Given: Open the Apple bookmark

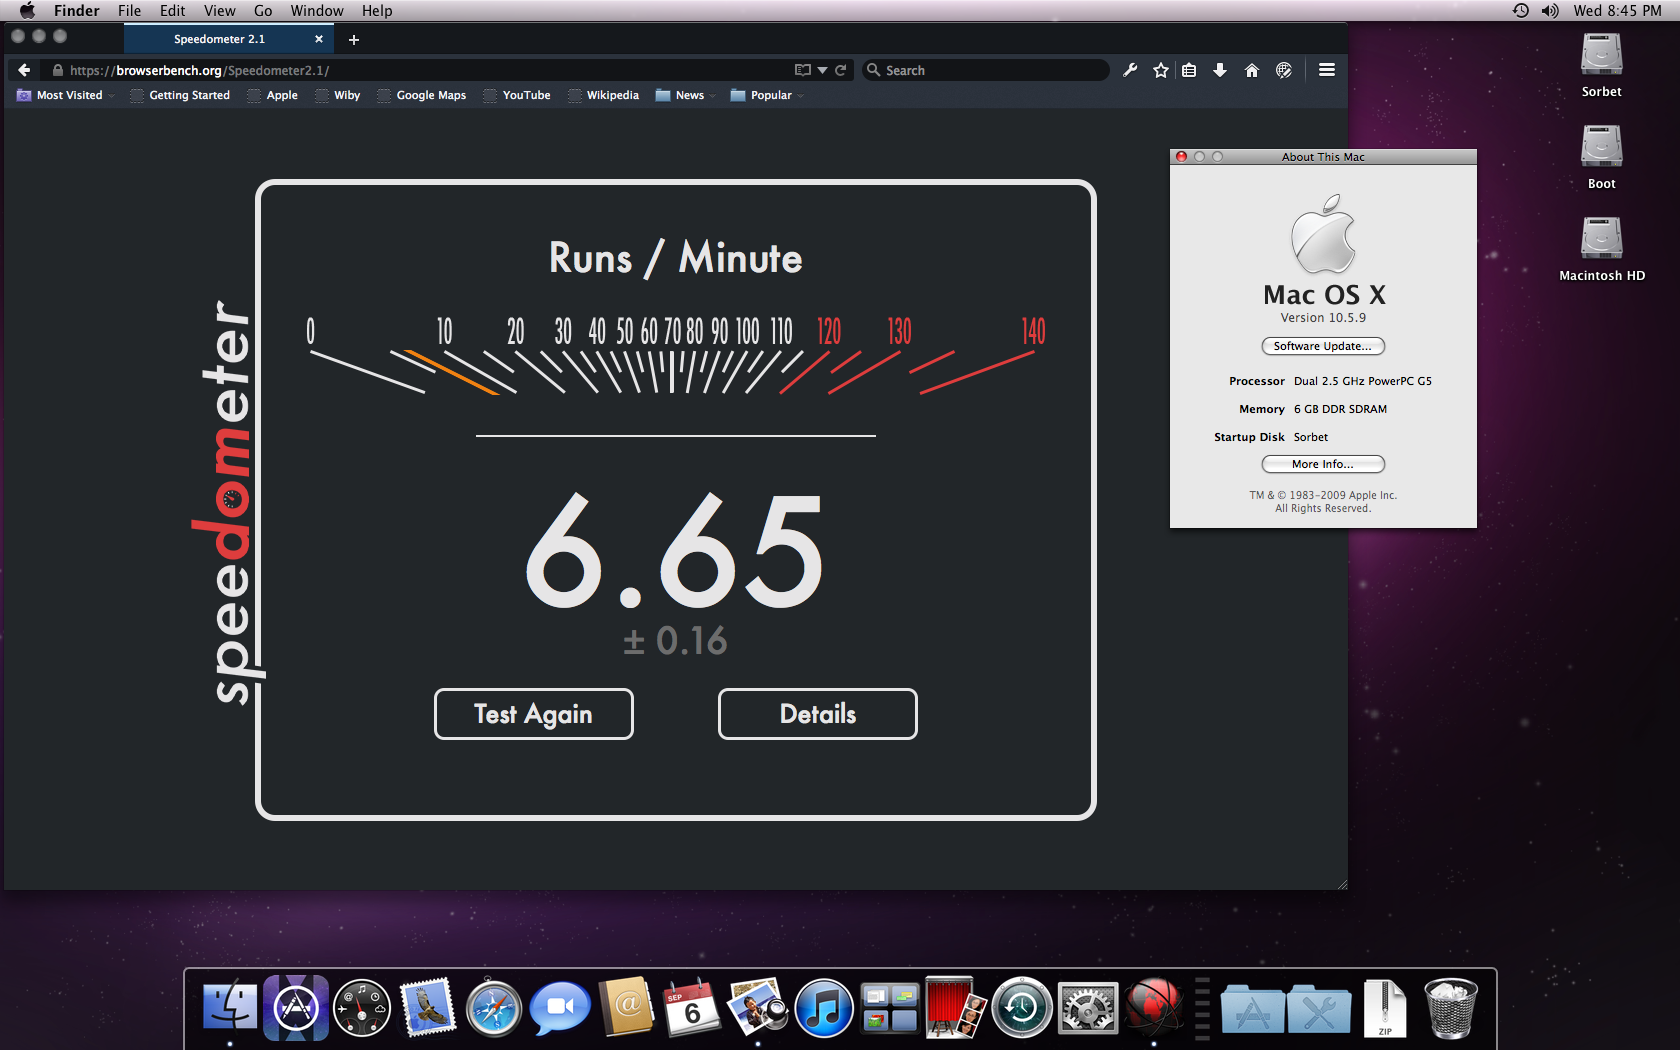Looking at the screenshot, I should click(x=272, y=95).
